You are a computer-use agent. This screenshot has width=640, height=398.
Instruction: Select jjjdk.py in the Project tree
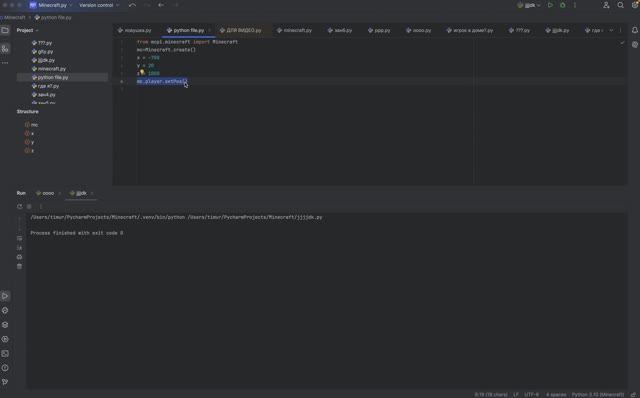point(43,60)
